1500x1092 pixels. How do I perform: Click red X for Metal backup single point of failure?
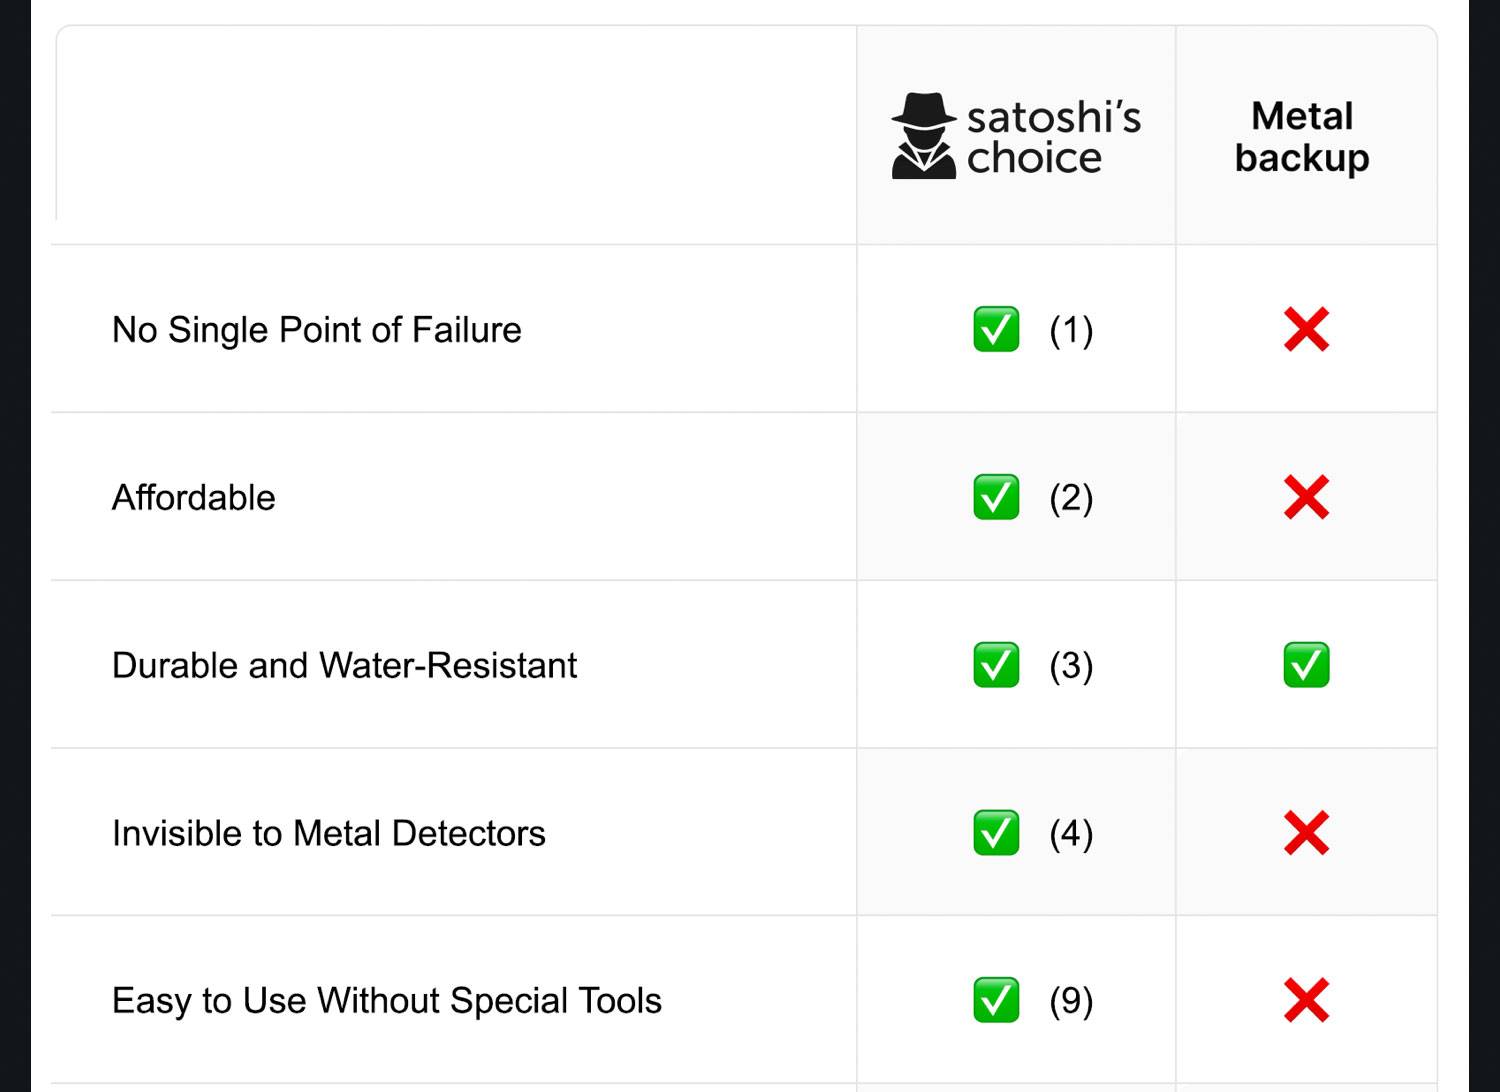click(x=1306, y=329)
